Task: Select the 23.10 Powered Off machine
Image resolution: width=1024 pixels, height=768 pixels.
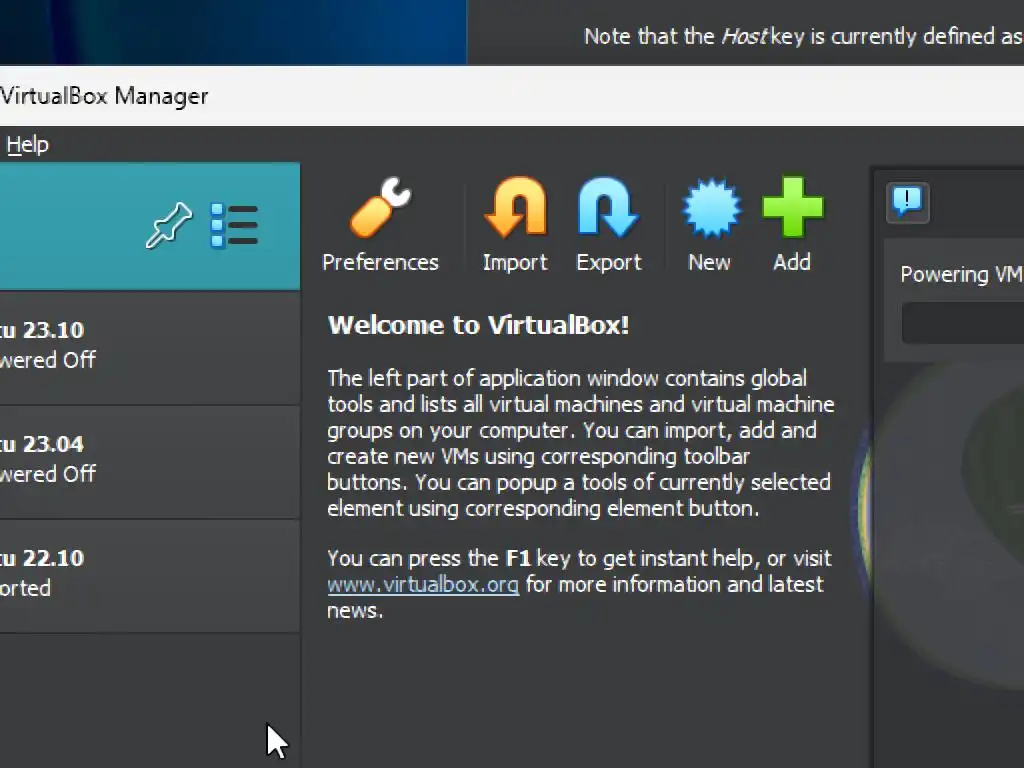Action: tap(150, 348)
